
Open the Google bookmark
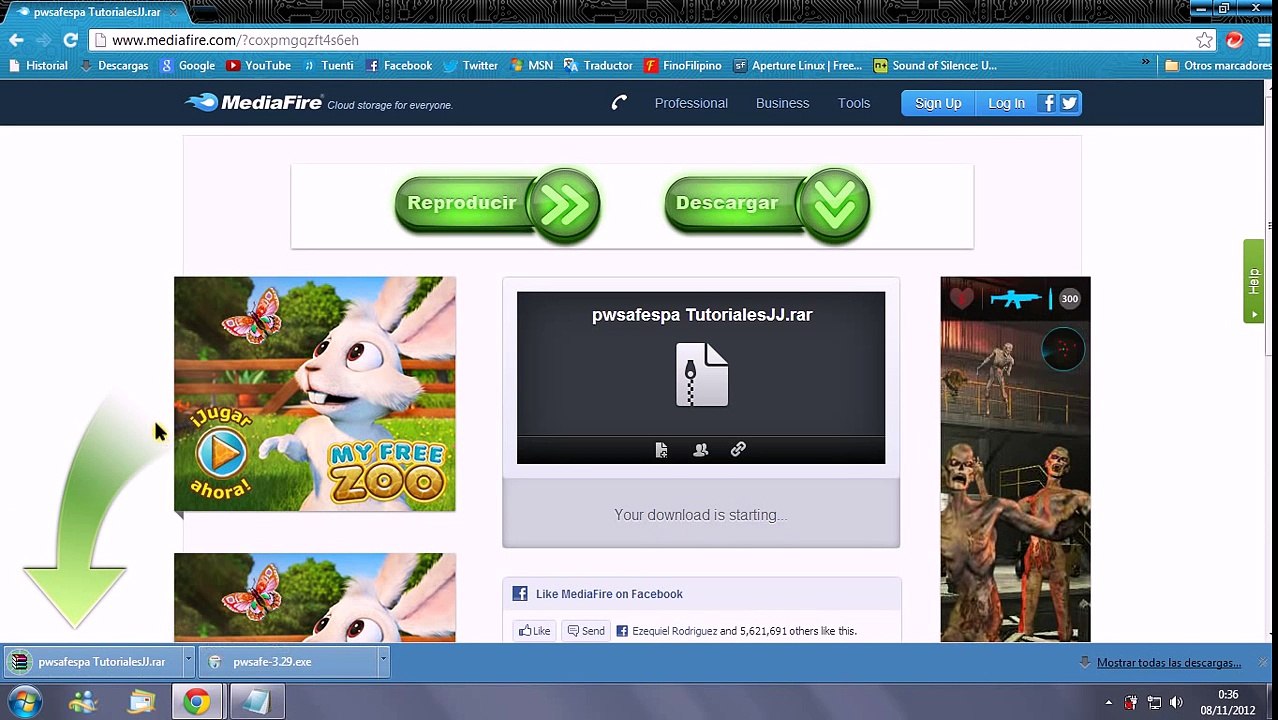point(187,65)
